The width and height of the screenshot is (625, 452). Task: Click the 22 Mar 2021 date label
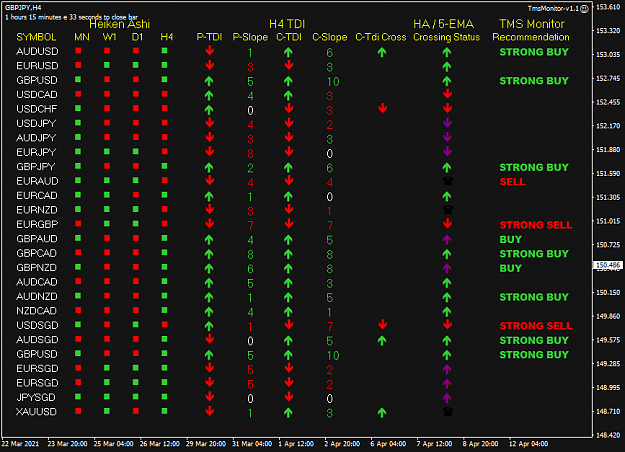(x=20, y=444)
